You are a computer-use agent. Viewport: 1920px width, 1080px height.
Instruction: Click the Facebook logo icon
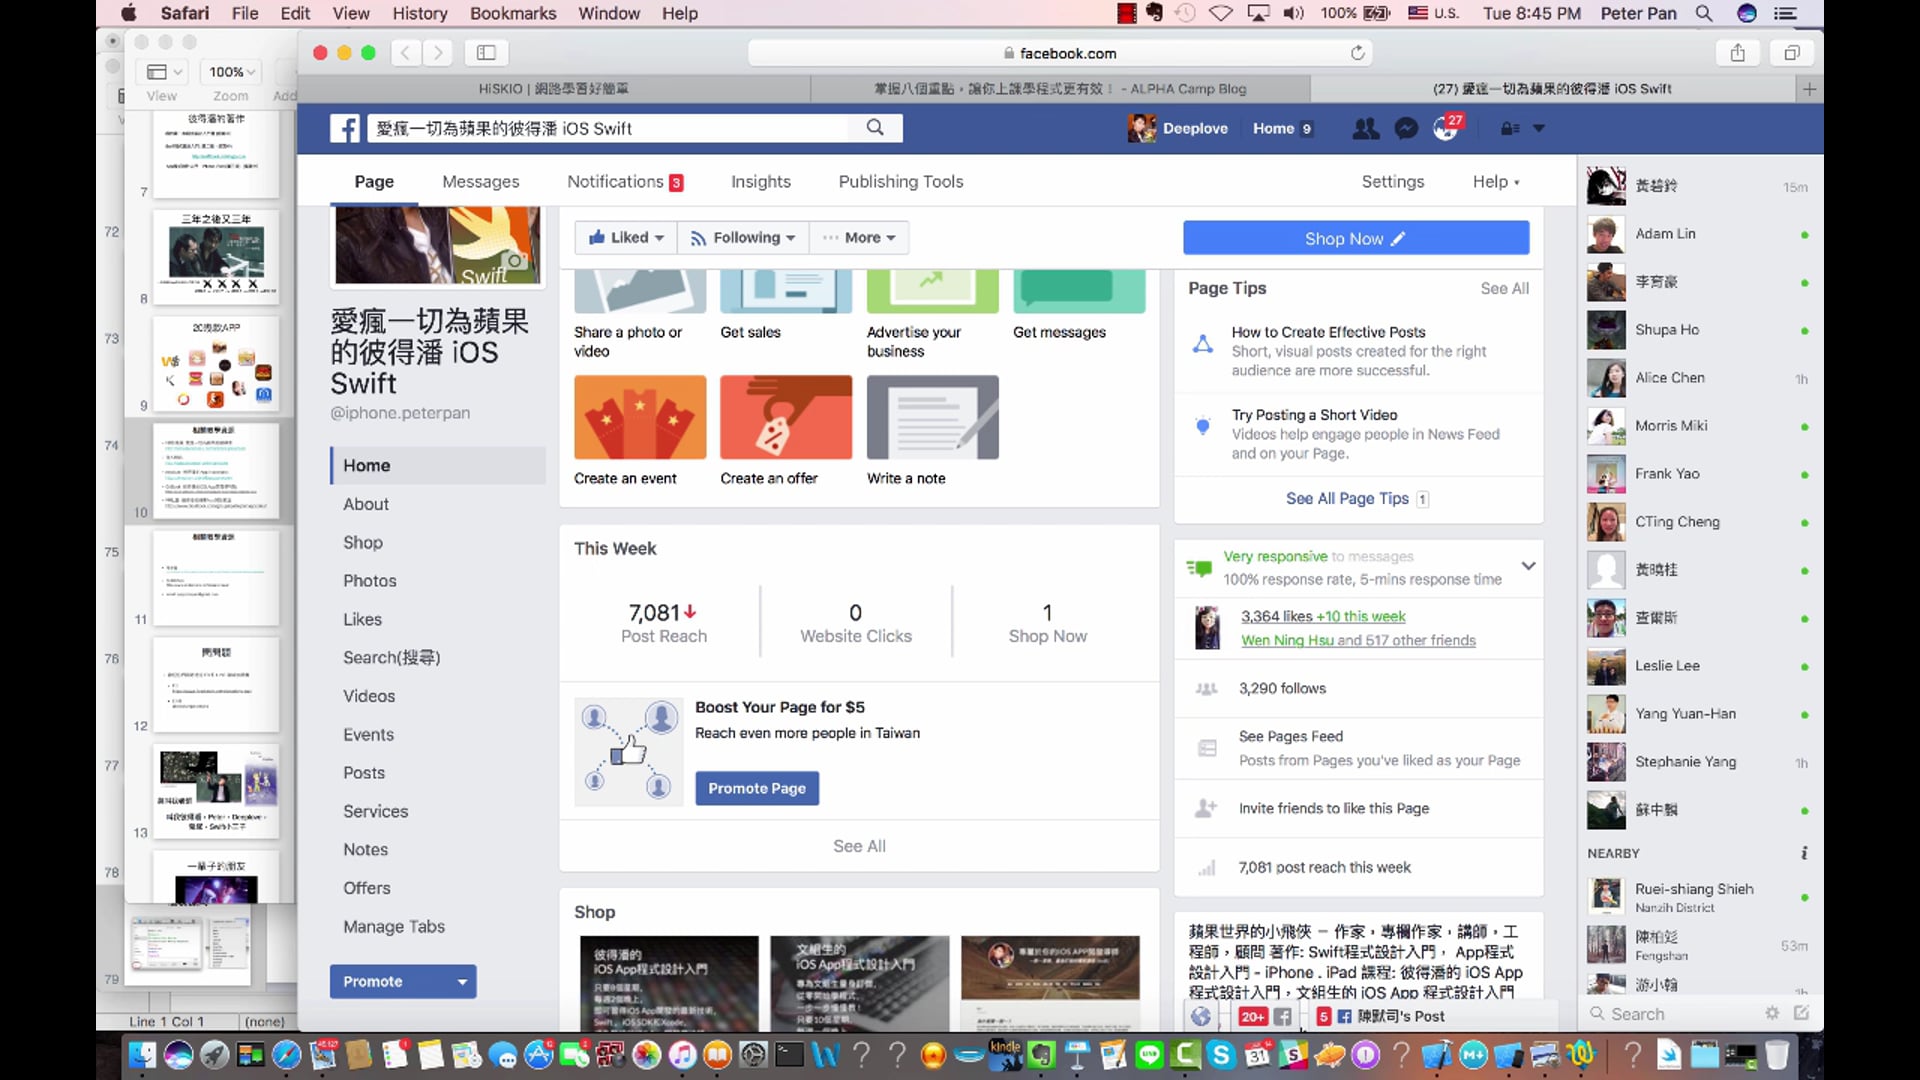[345, 128]
